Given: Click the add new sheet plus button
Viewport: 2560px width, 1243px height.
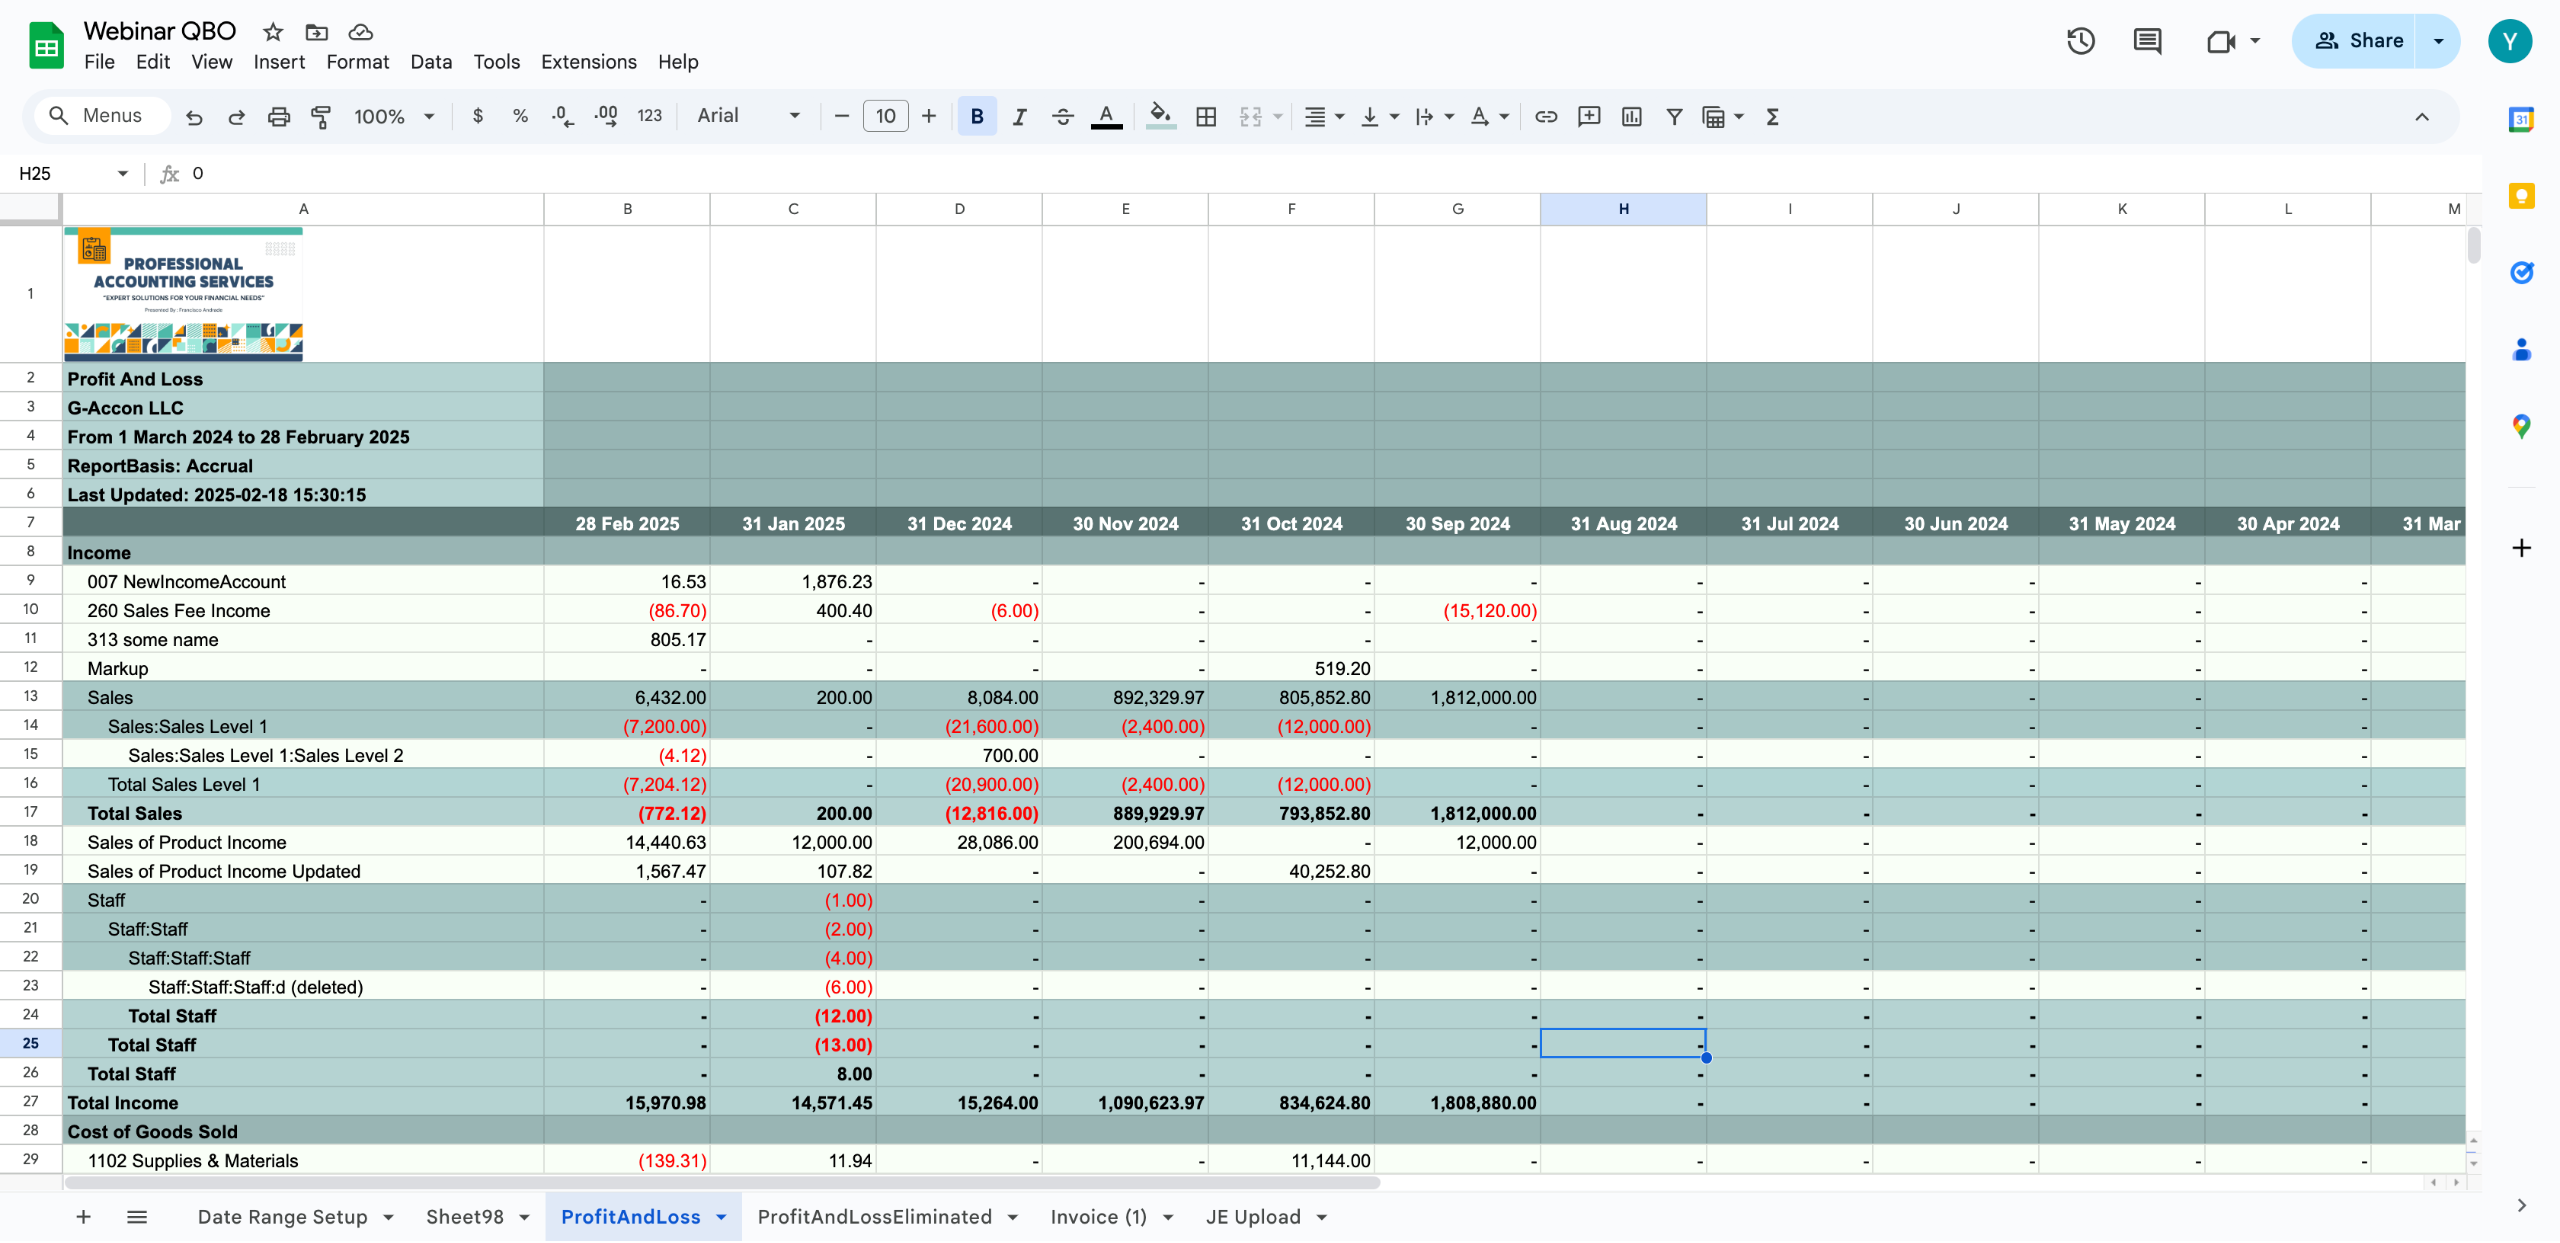Looking at the screenshot, I should coord(84,1217).
